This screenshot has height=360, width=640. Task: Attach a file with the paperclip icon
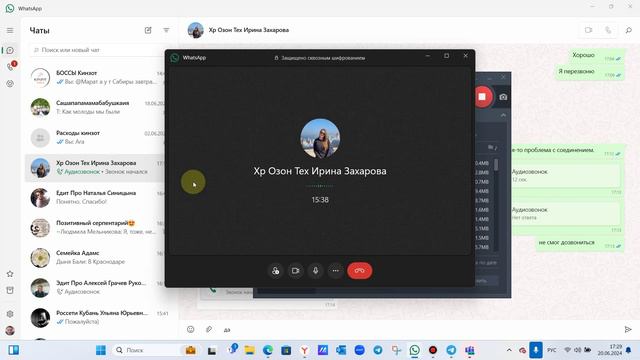(209, 329)
